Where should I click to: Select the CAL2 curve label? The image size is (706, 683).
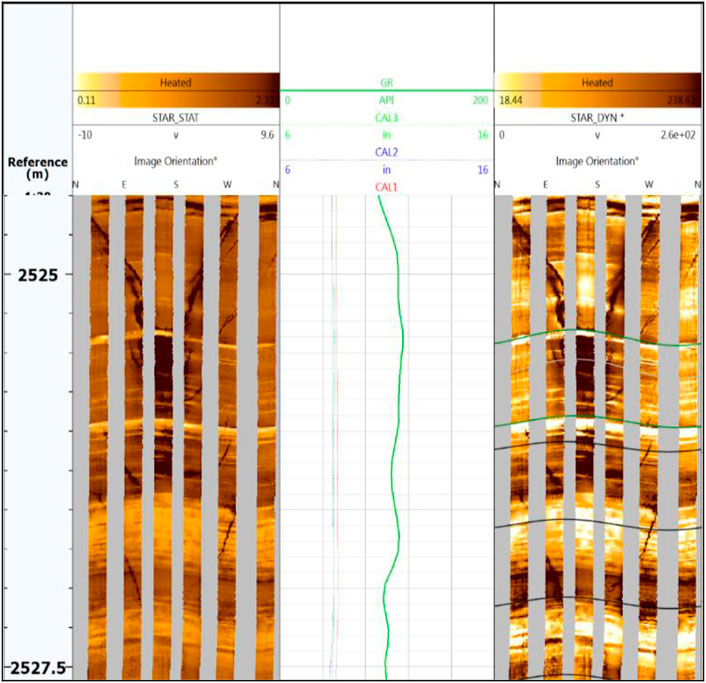386,153
